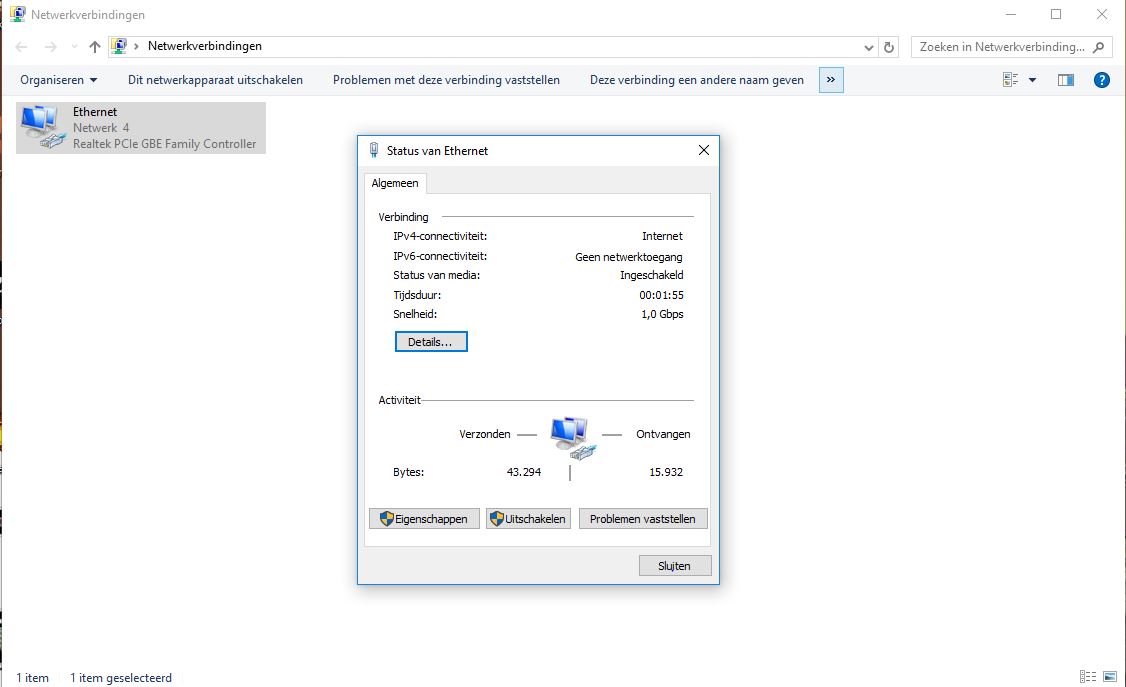The image size is (1126, 687).
Task: Open the view options dropdown arrow
Action: click(x=1033, y=80)
